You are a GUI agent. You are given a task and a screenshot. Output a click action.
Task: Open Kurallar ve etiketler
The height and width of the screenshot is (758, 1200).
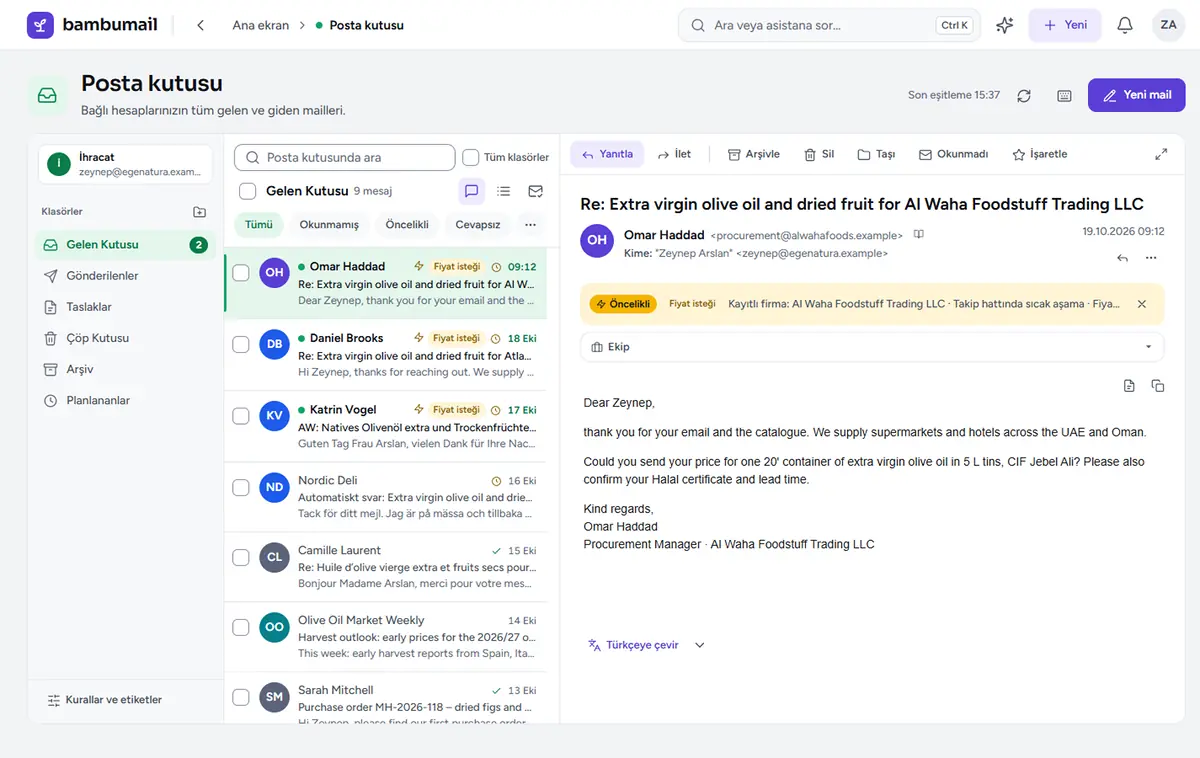click(105, 700)
